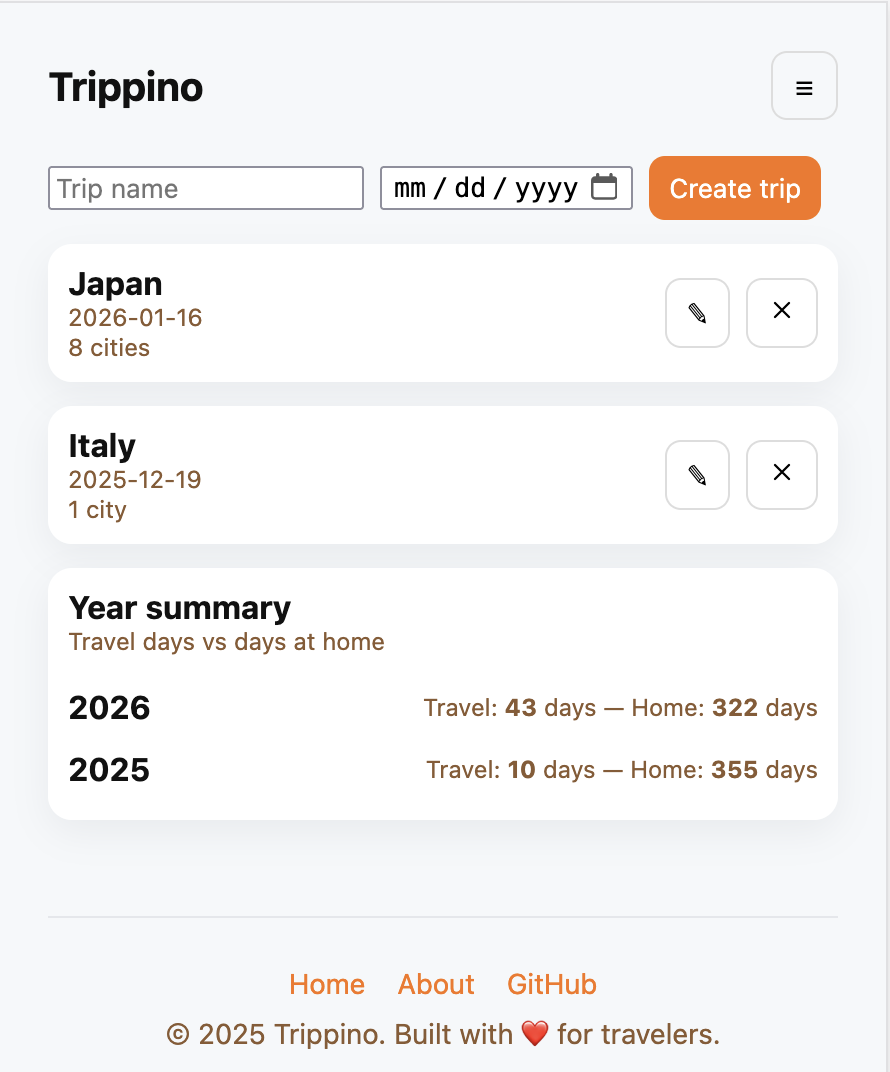Select the year segment of the date field

546,188
